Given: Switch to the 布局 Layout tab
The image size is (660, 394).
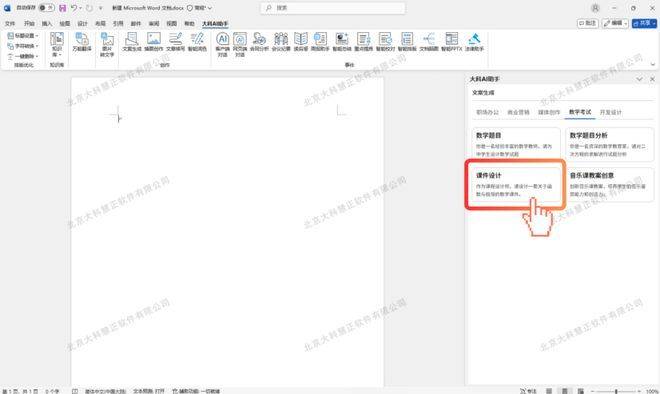Looking at the screenshot, I should [x=100, y=24].
